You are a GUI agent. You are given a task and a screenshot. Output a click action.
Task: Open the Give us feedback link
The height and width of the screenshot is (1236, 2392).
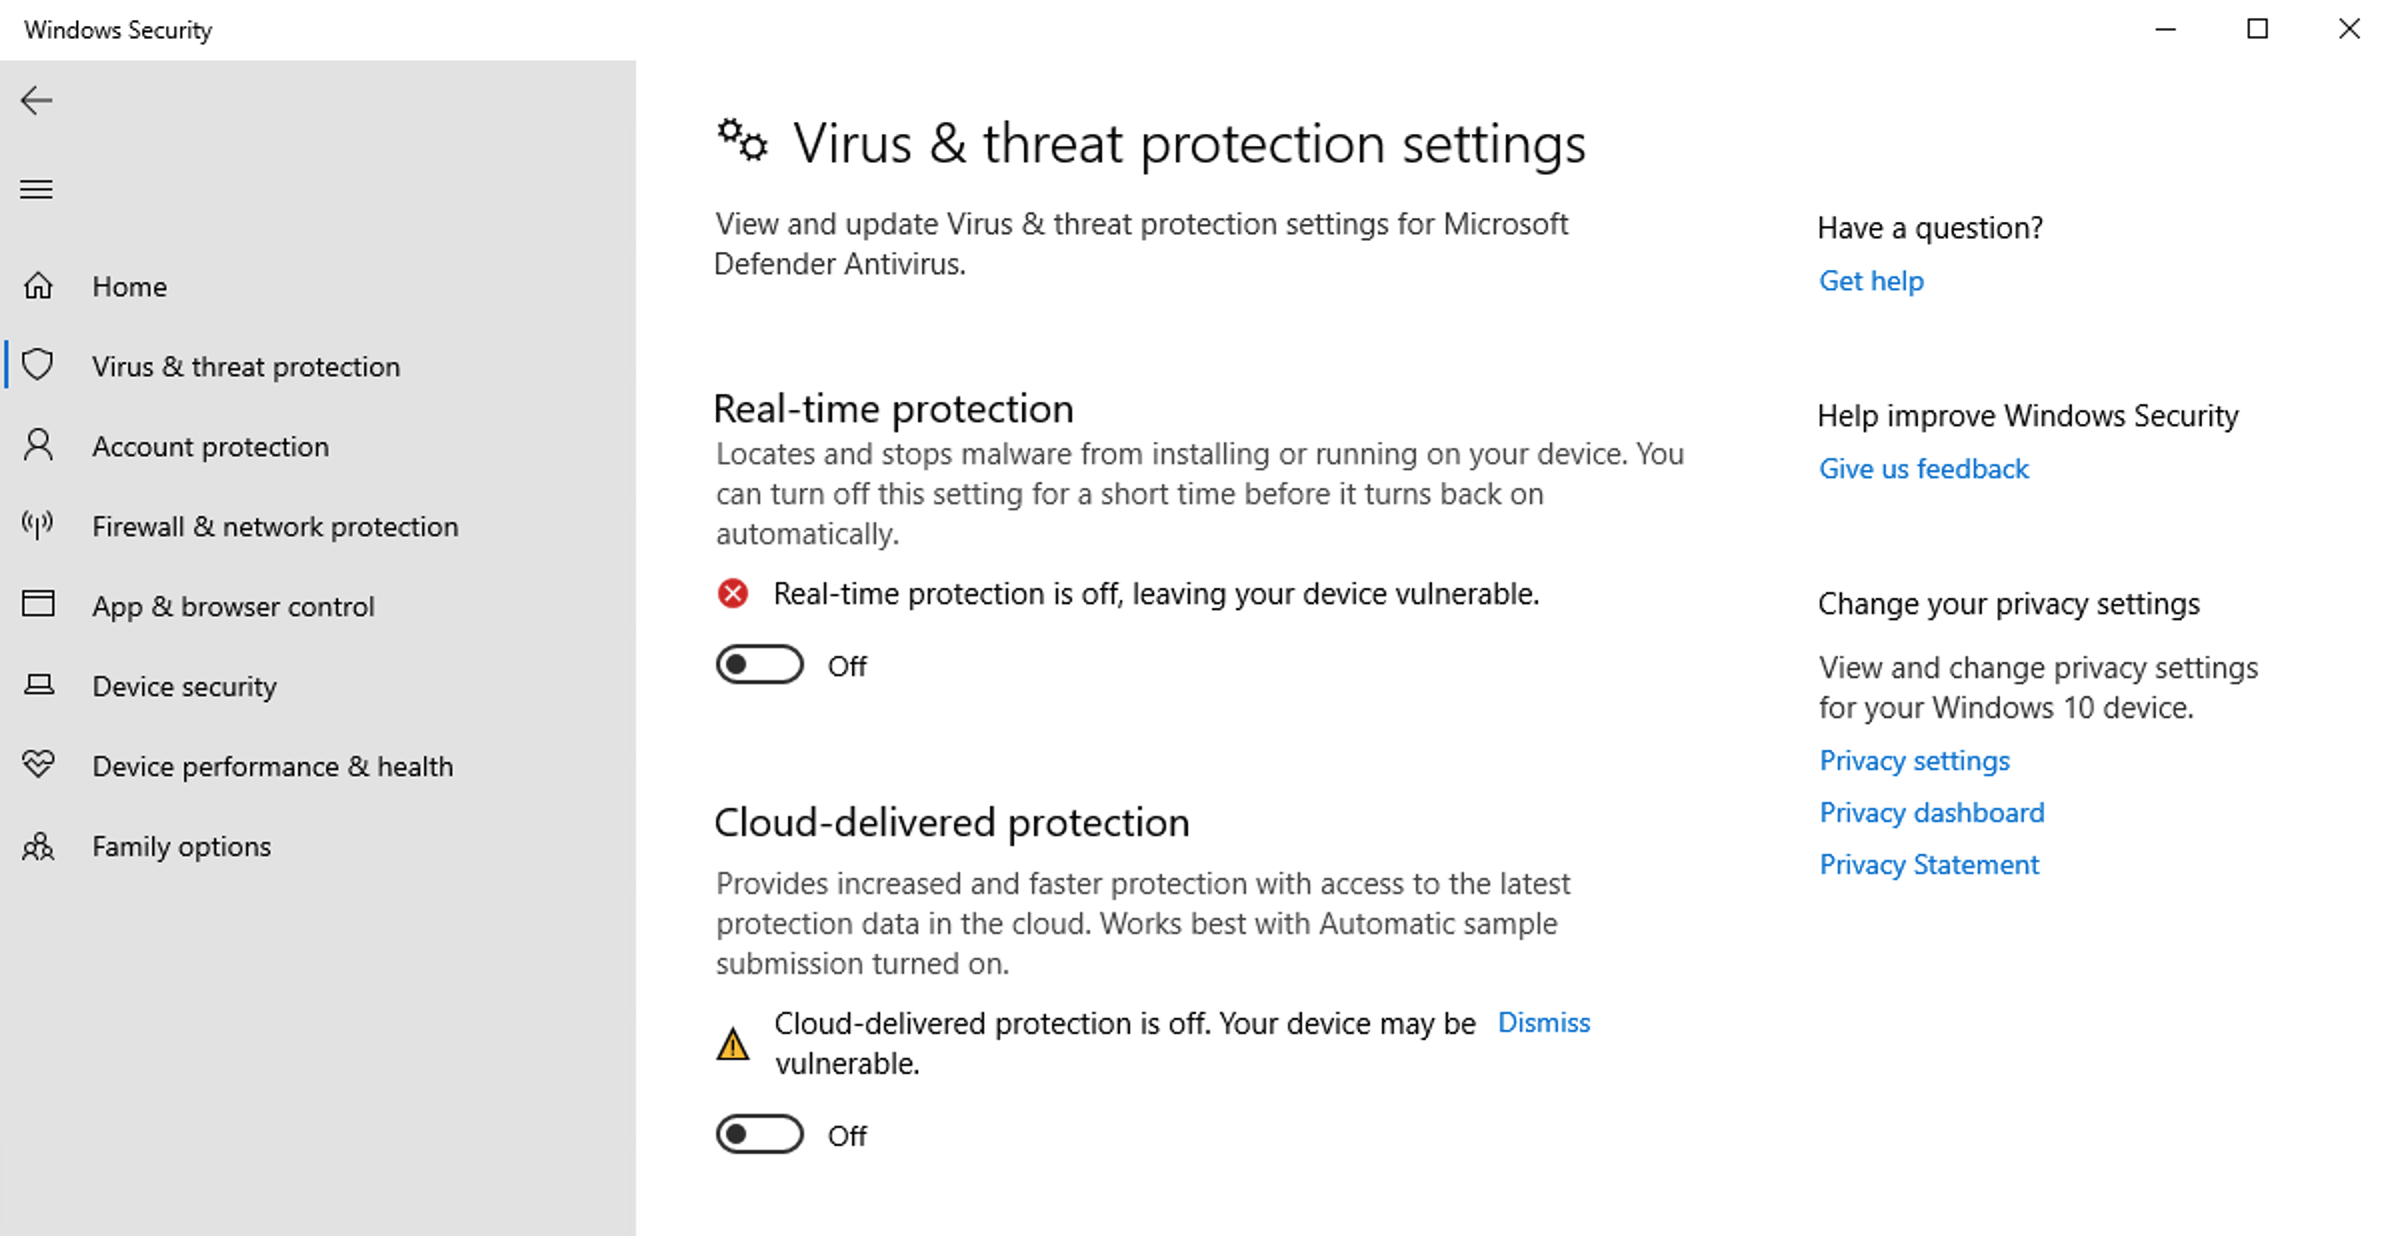click(x=1923, y=469)
